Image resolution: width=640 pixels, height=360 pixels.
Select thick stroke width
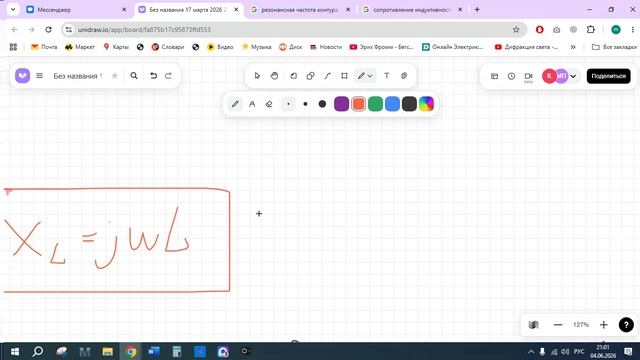coord(322,104)
